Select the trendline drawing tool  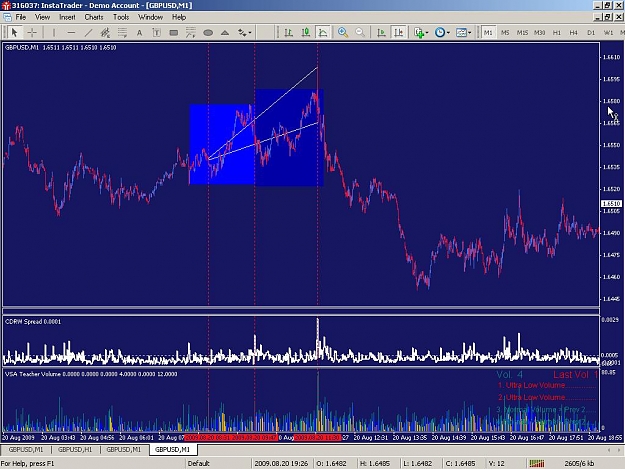pos(88,33)
